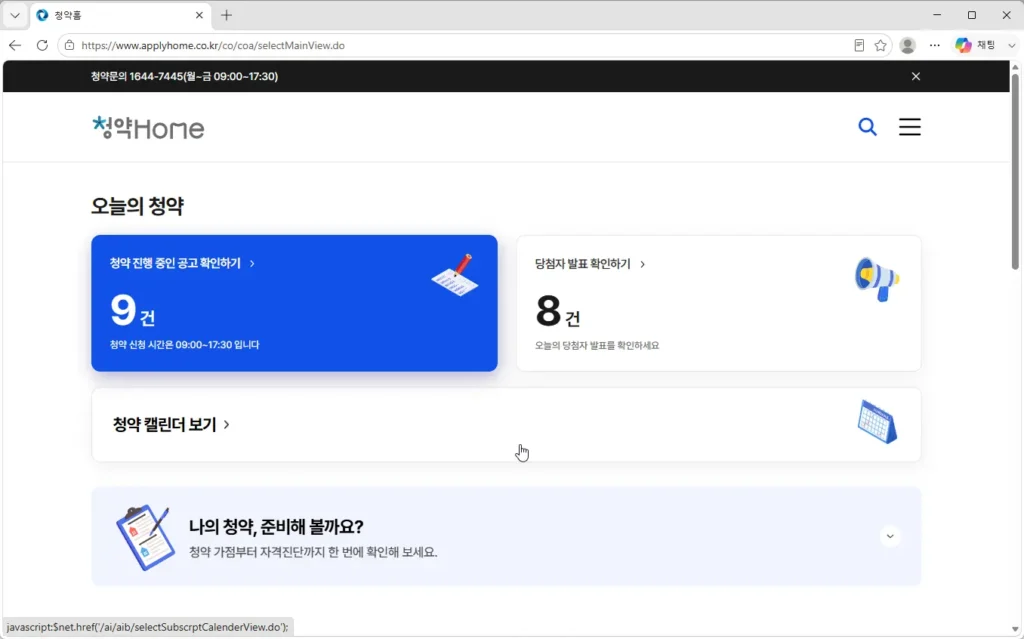Screen dimensions: 1024x639
Task: Click the 청약문의 1644-7445 banner text
Action: point(184,76)
